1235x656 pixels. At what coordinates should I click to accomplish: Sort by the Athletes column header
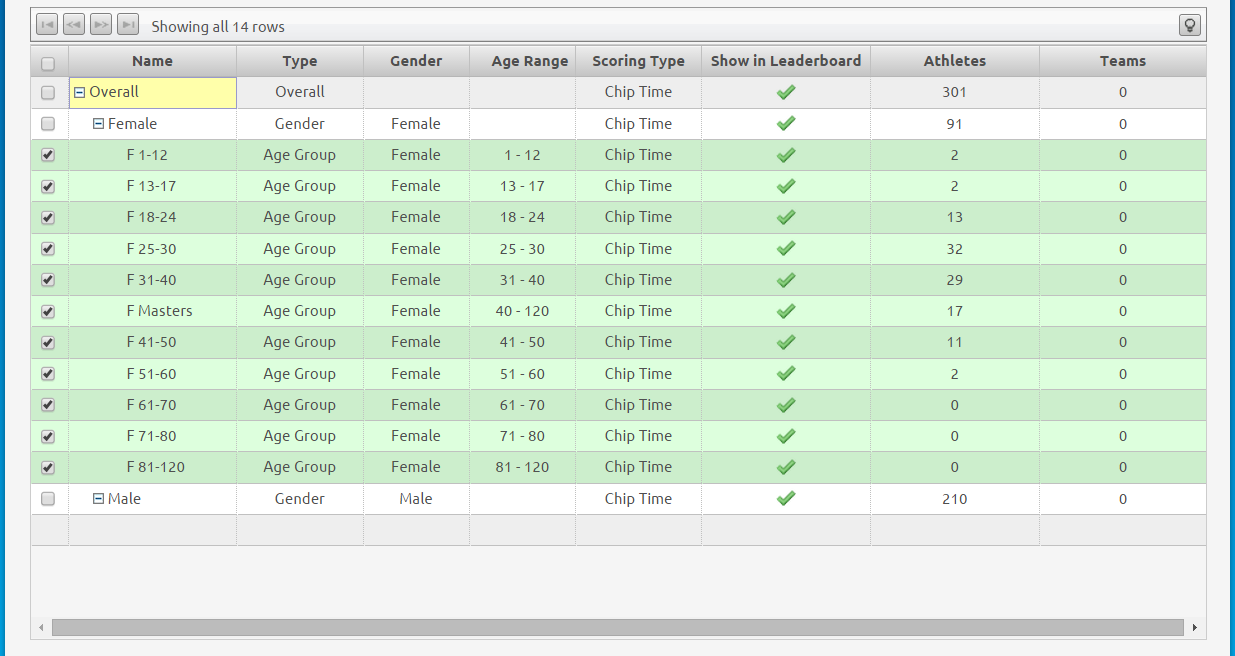954,61
